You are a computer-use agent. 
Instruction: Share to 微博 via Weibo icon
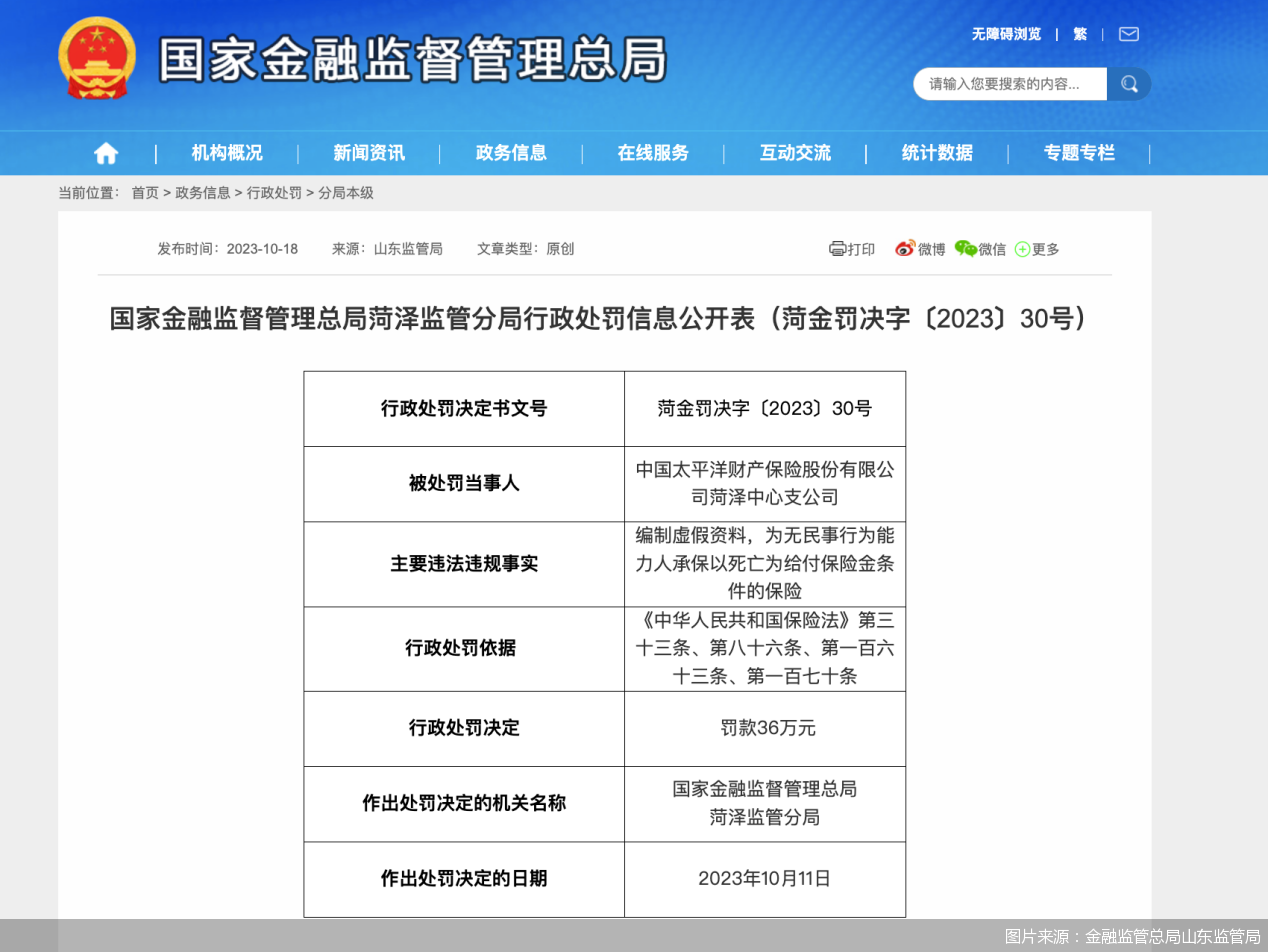click(905, 249)
